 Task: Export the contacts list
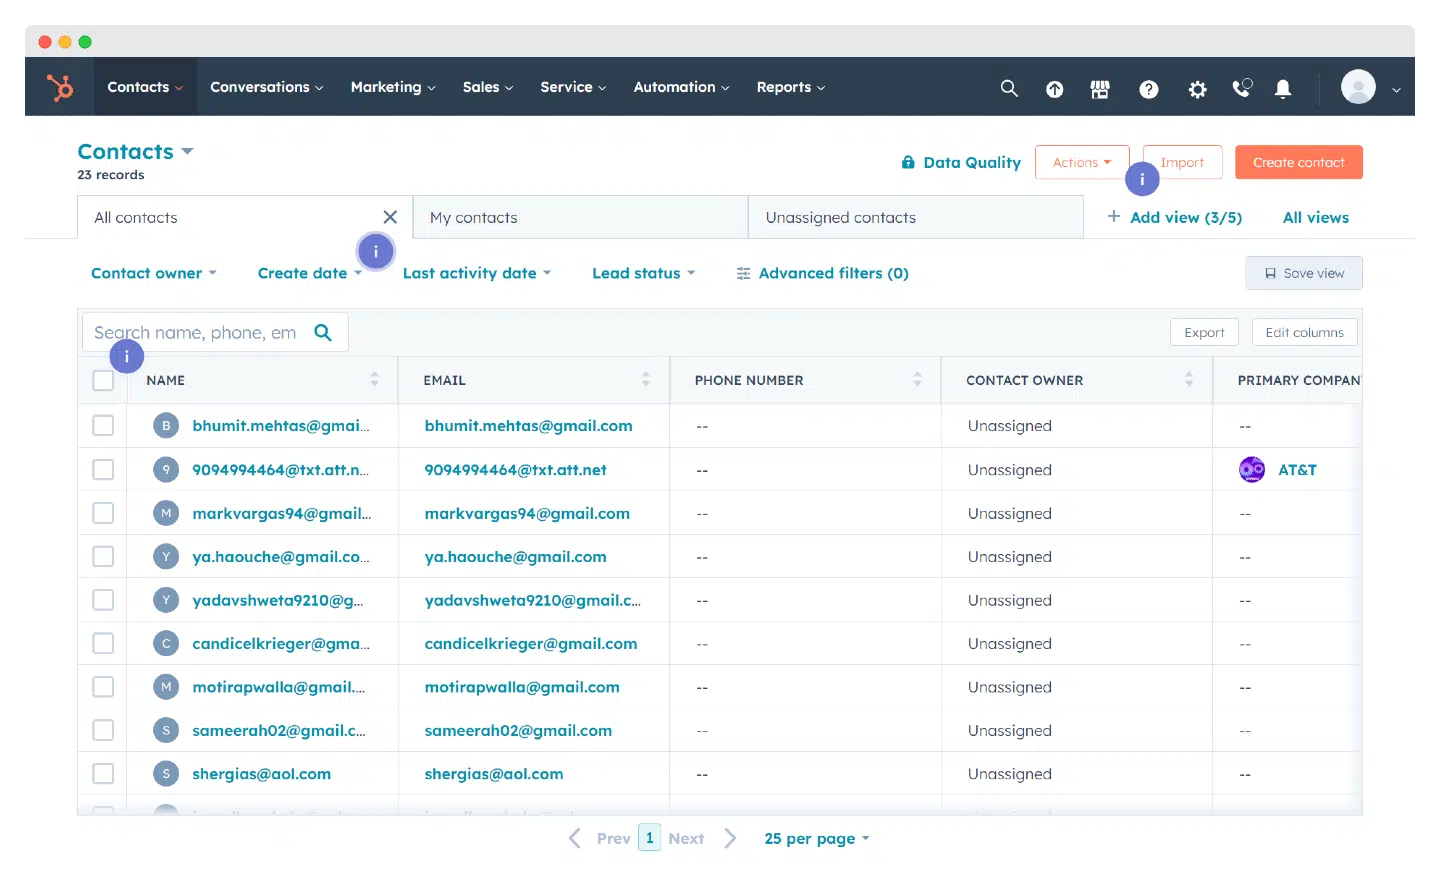click(1204, 331)
